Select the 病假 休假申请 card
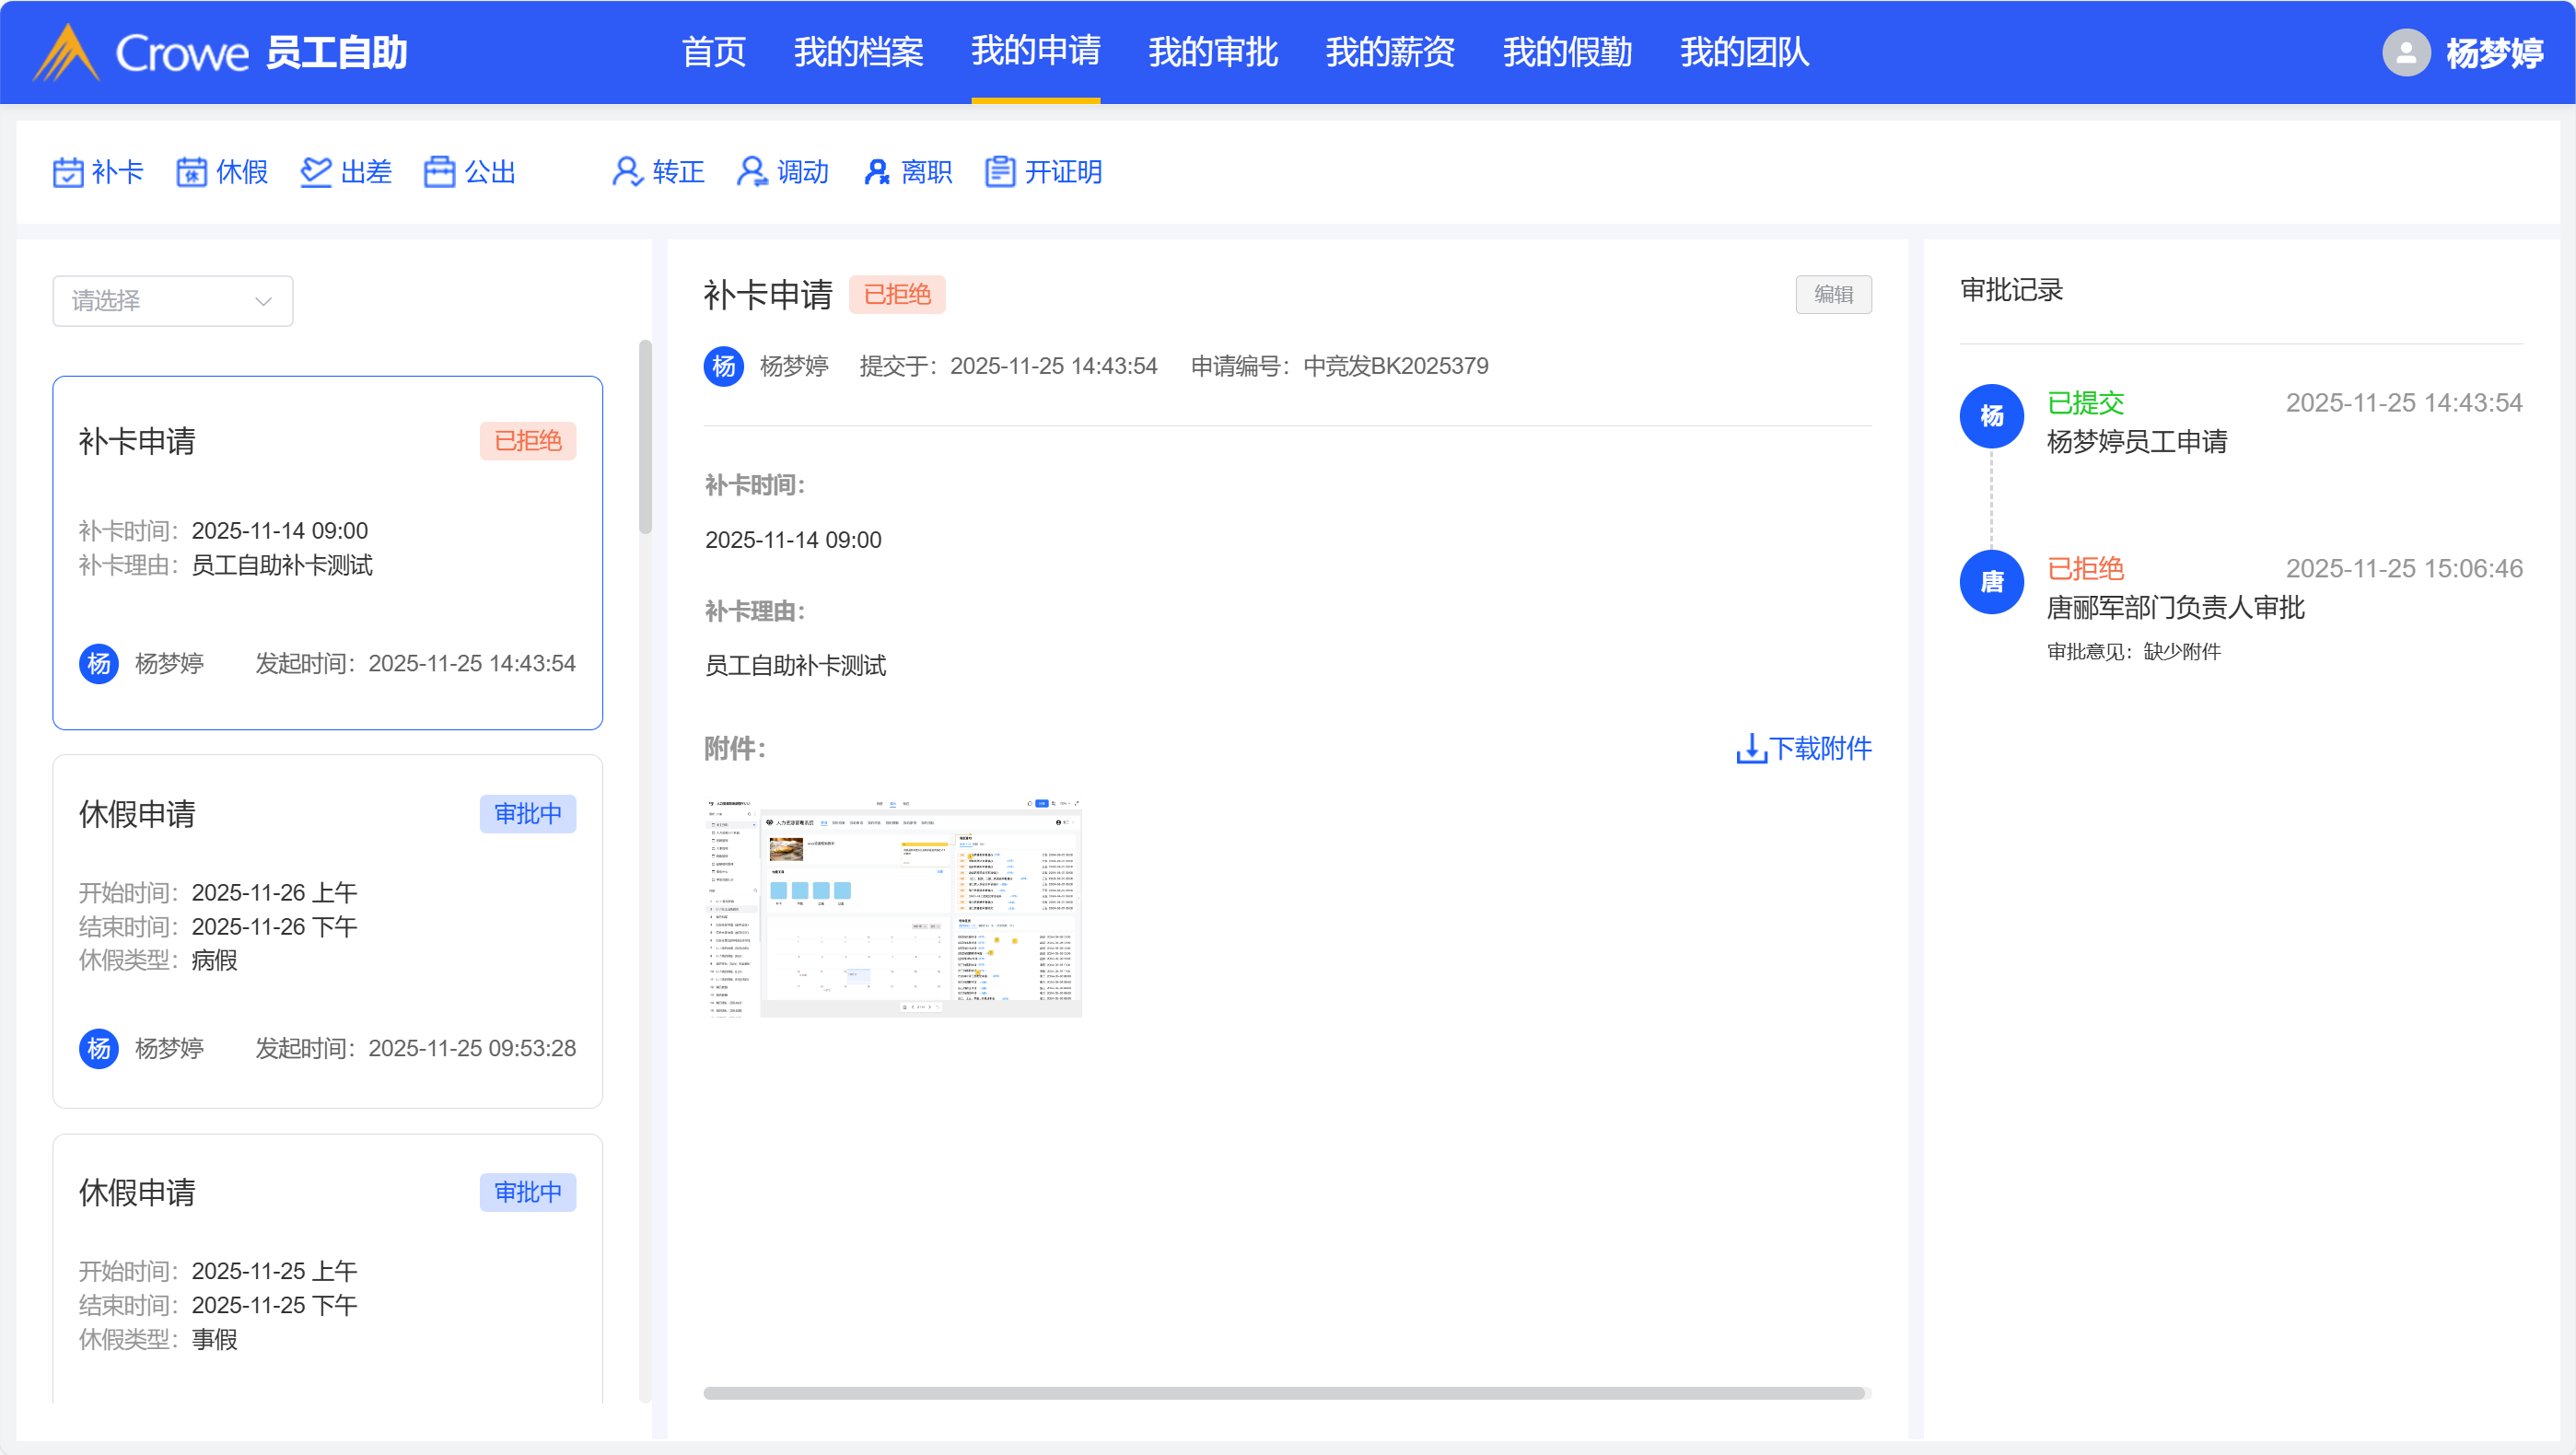2576x1455 pixels. tap(327, 930)
